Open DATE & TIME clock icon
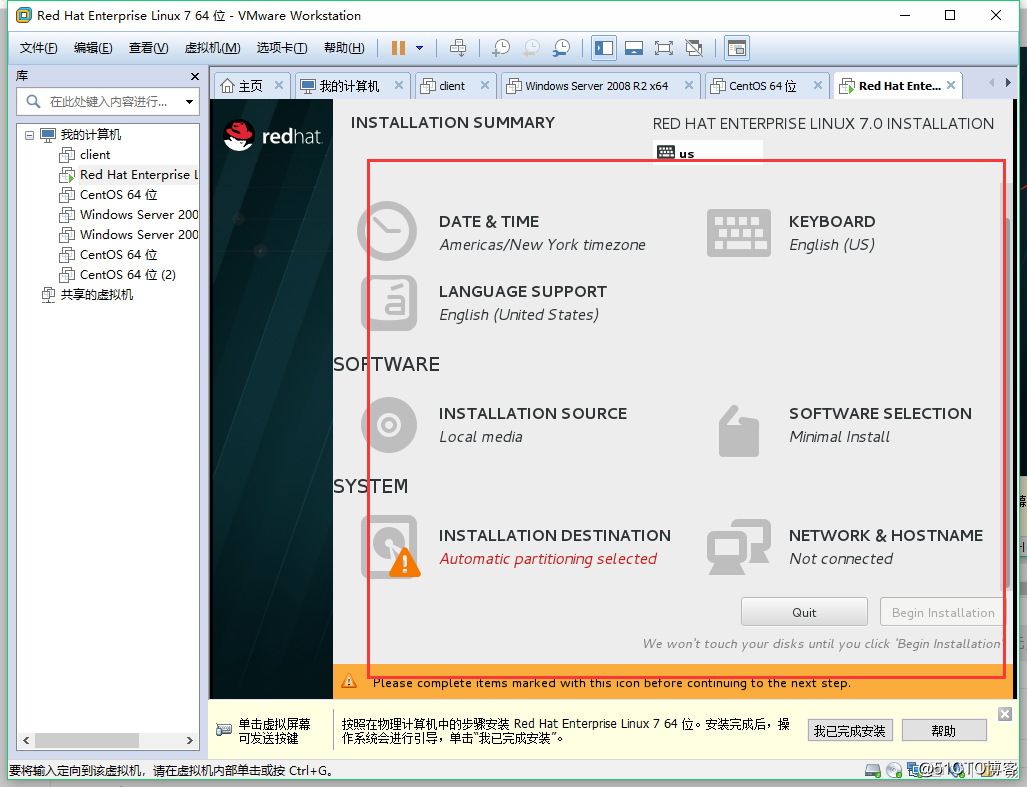 coord(387,231)
